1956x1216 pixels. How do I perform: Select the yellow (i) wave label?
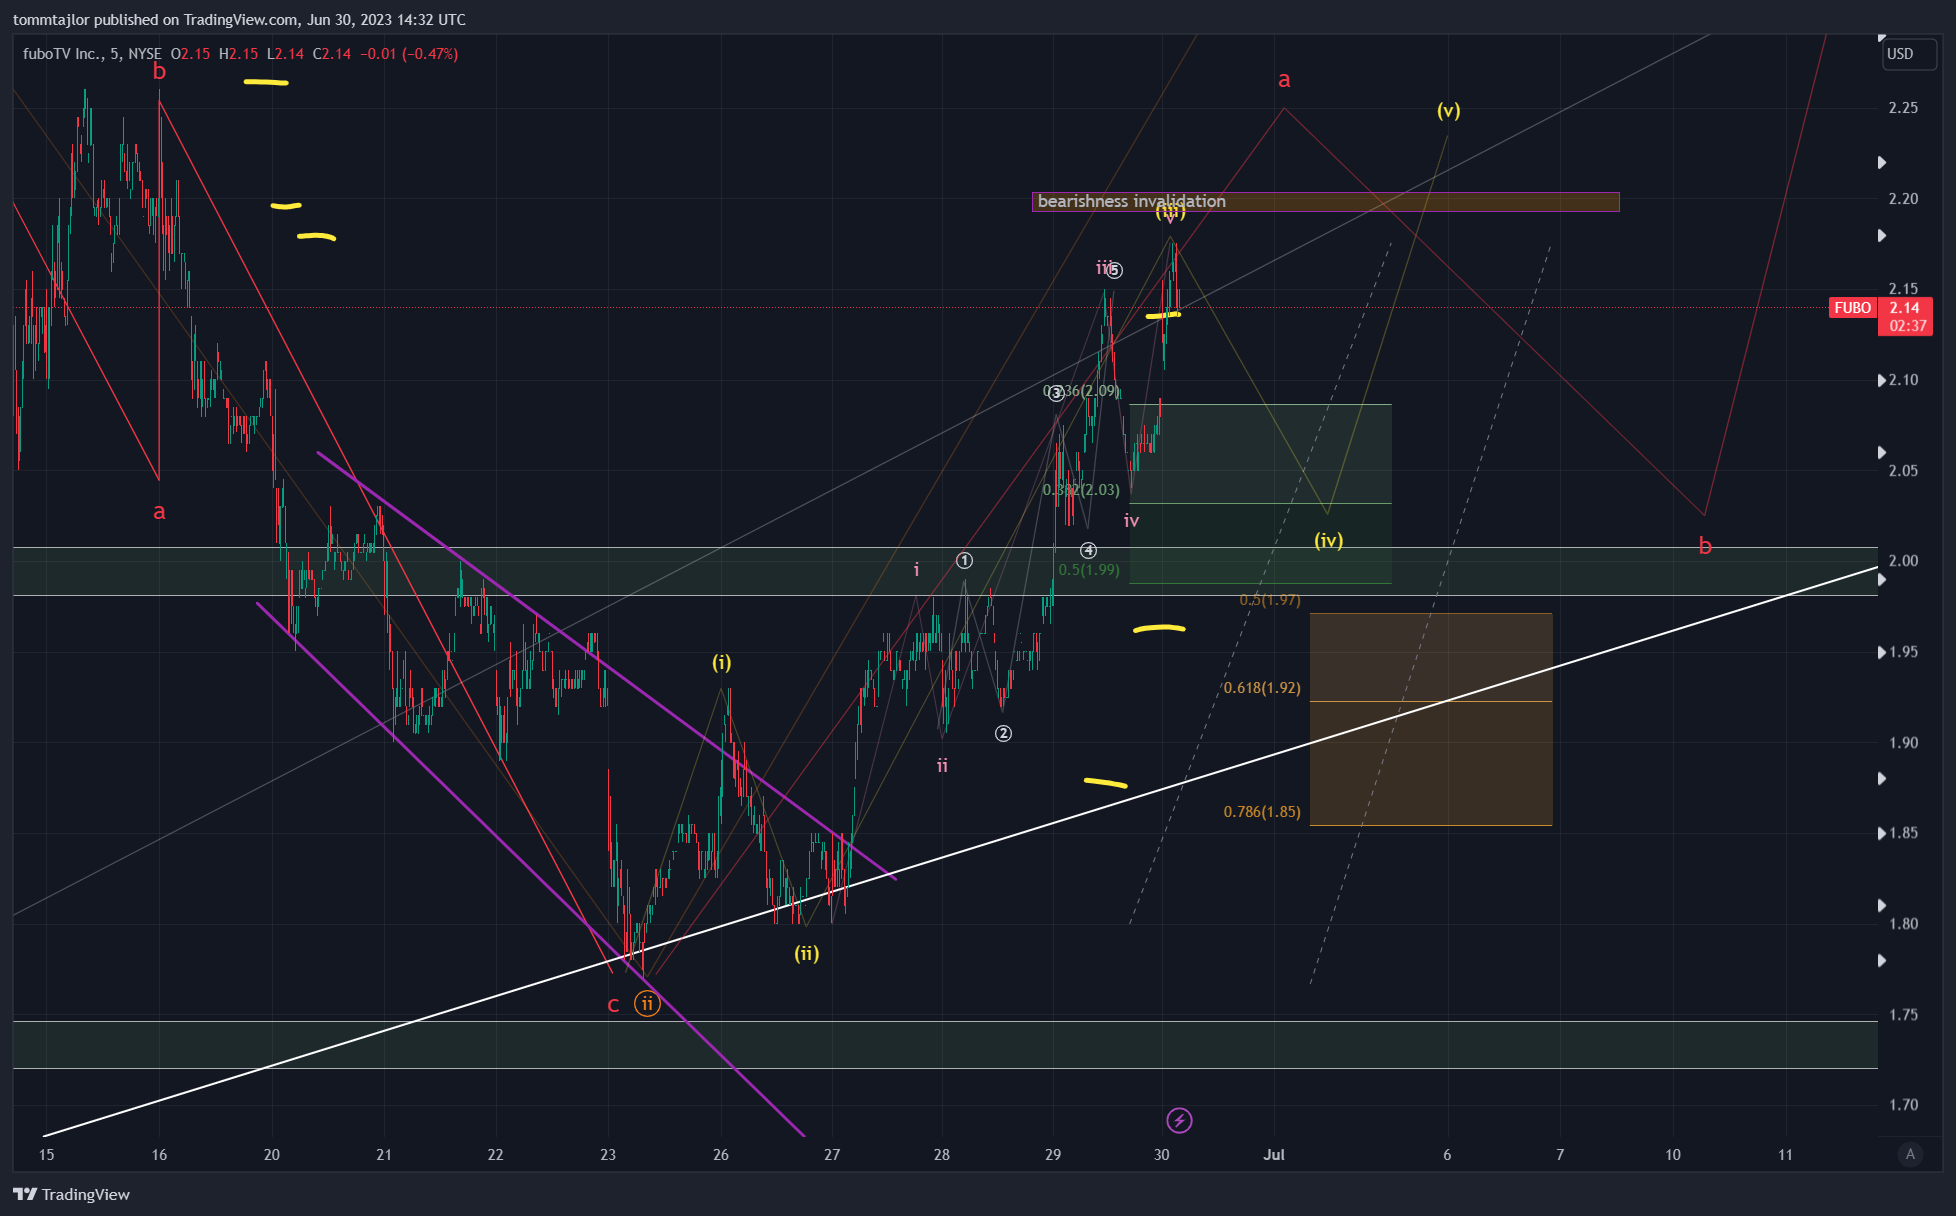(721, 662)
